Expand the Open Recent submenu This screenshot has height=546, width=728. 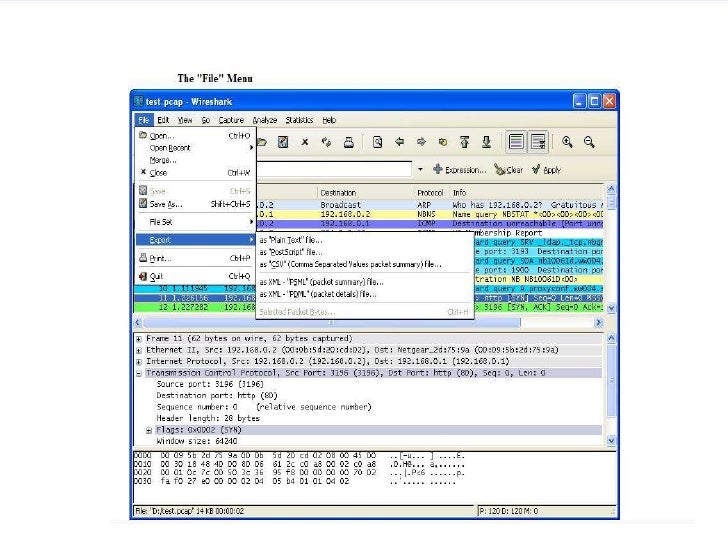coord(195,148)
